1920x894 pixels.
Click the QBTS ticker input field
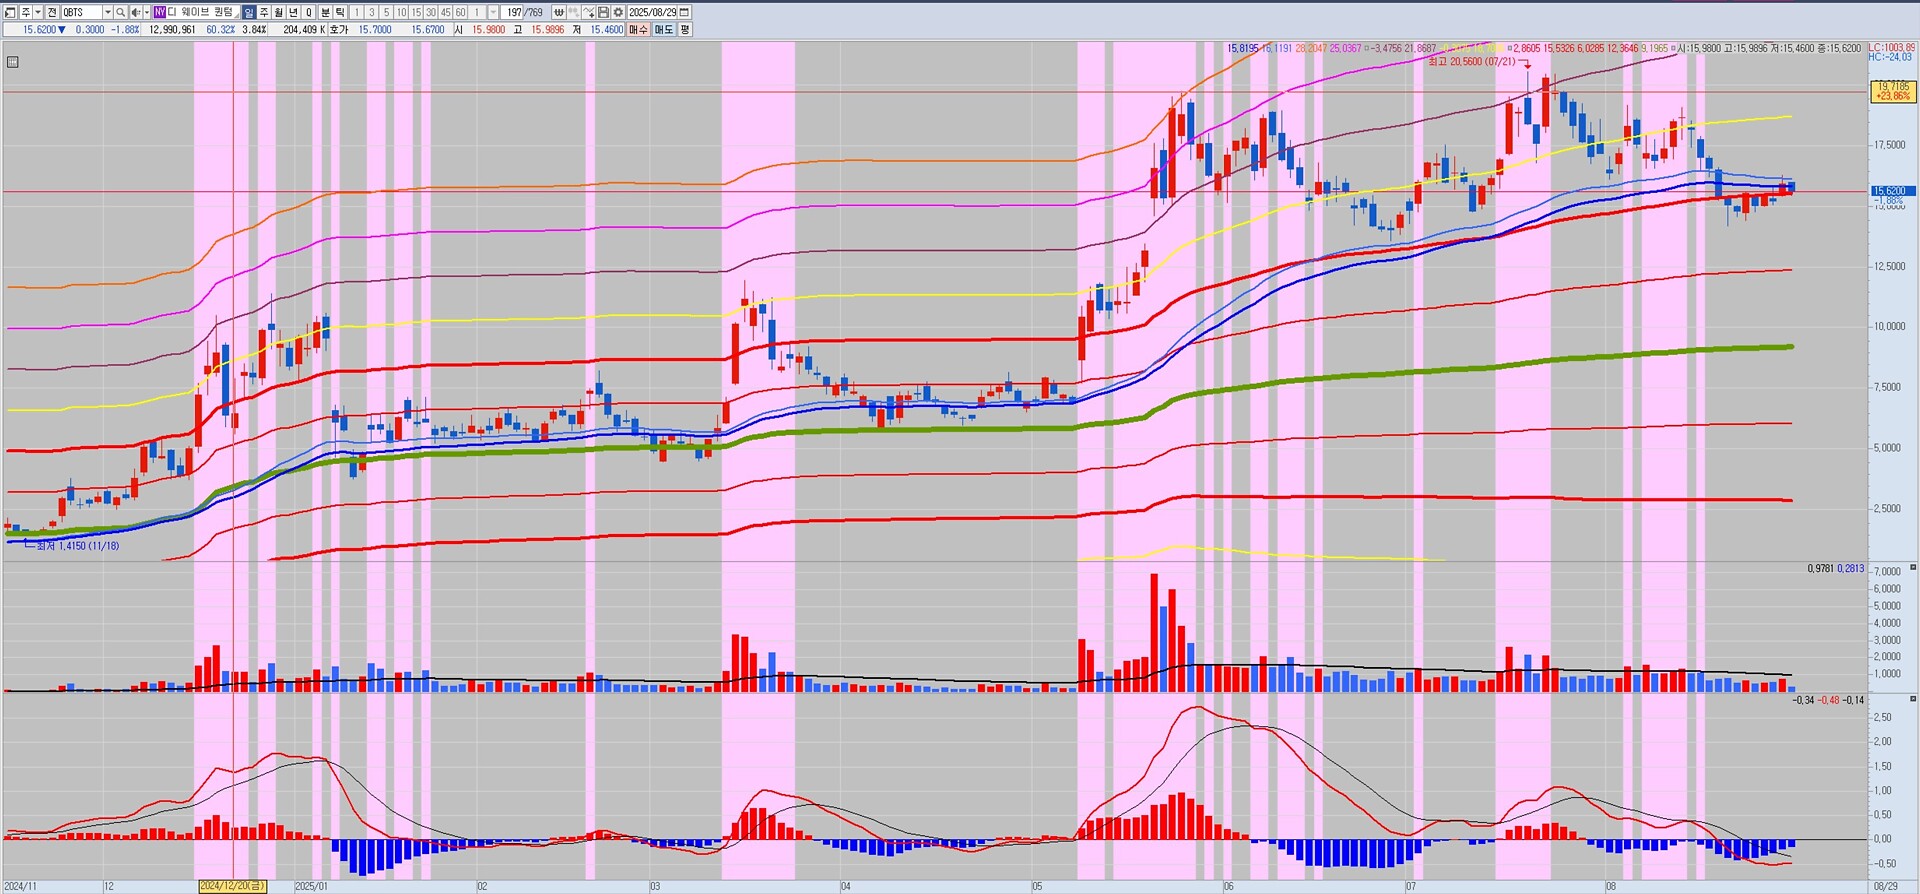click(81, 12)
